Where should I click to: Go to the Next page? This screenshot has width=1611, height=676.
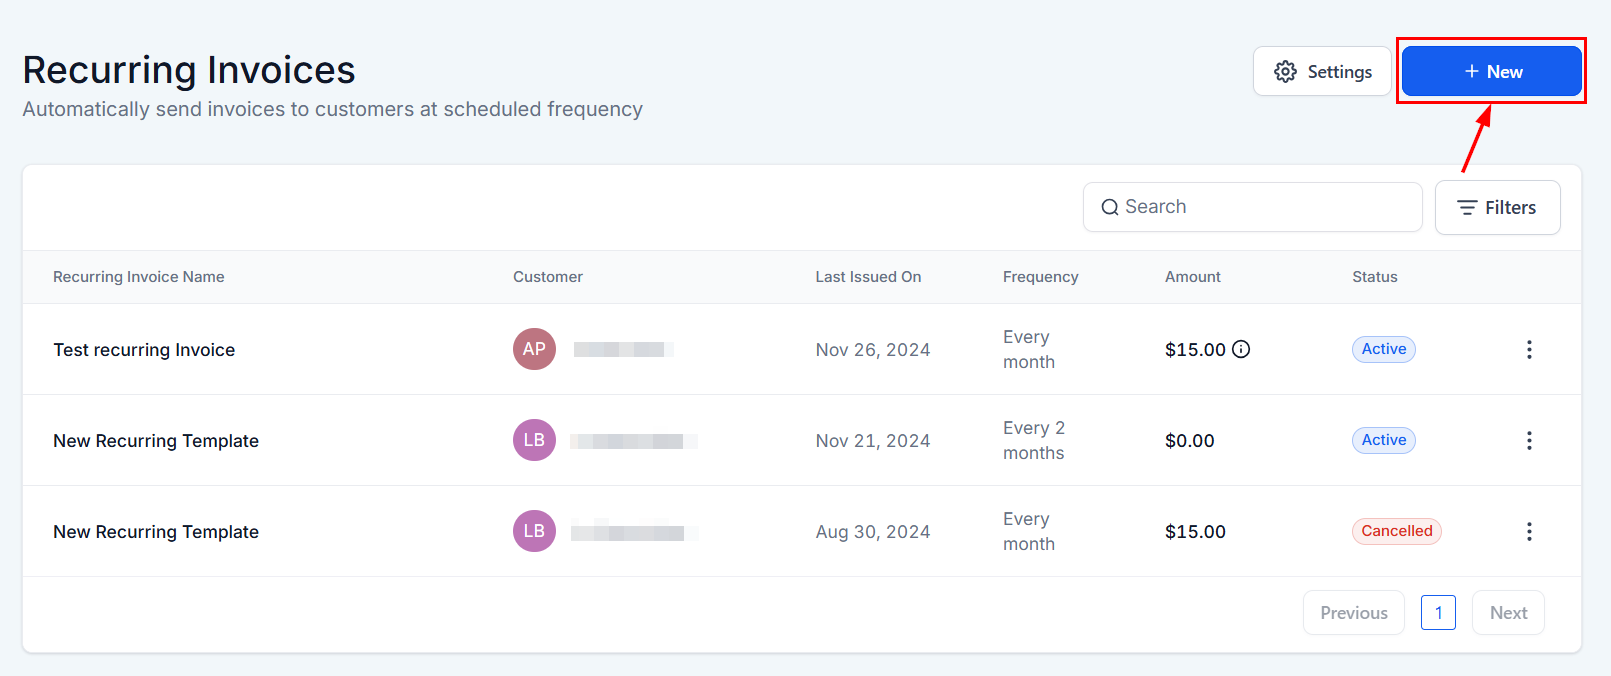coord(1507,613)
